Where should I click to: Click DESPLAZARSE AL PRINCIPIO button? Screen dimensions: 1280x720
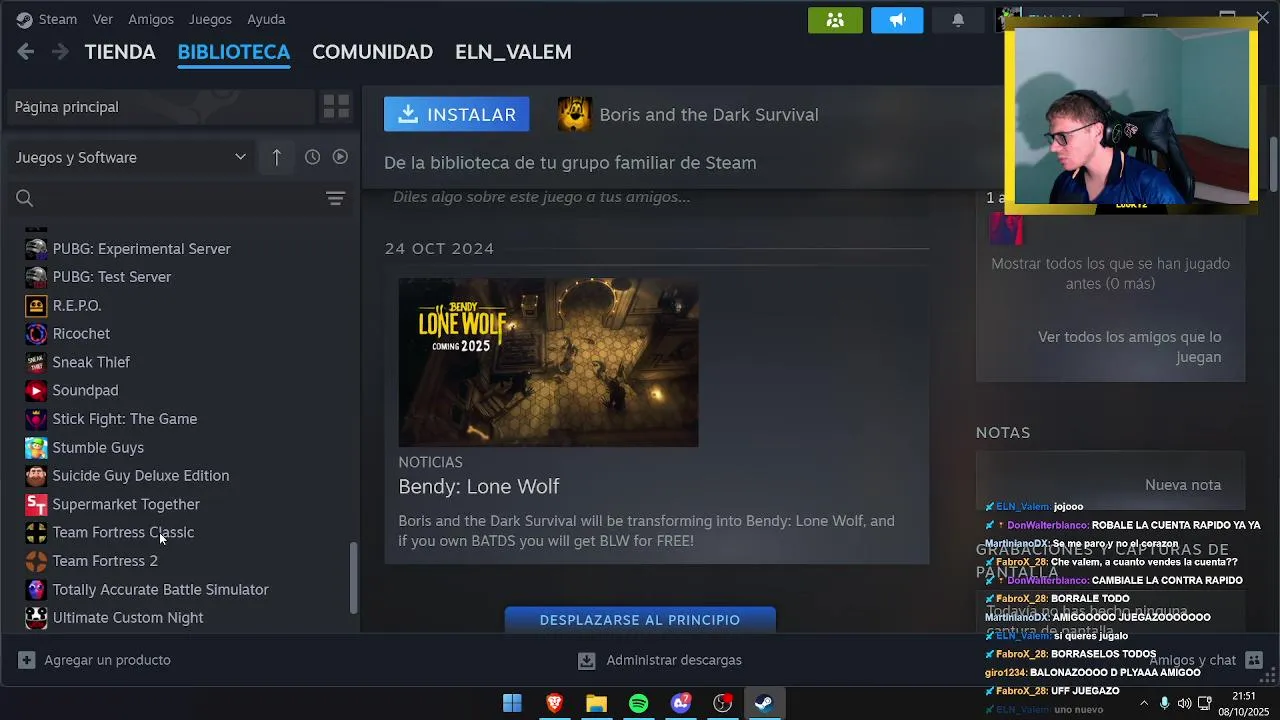pos(640,620)
